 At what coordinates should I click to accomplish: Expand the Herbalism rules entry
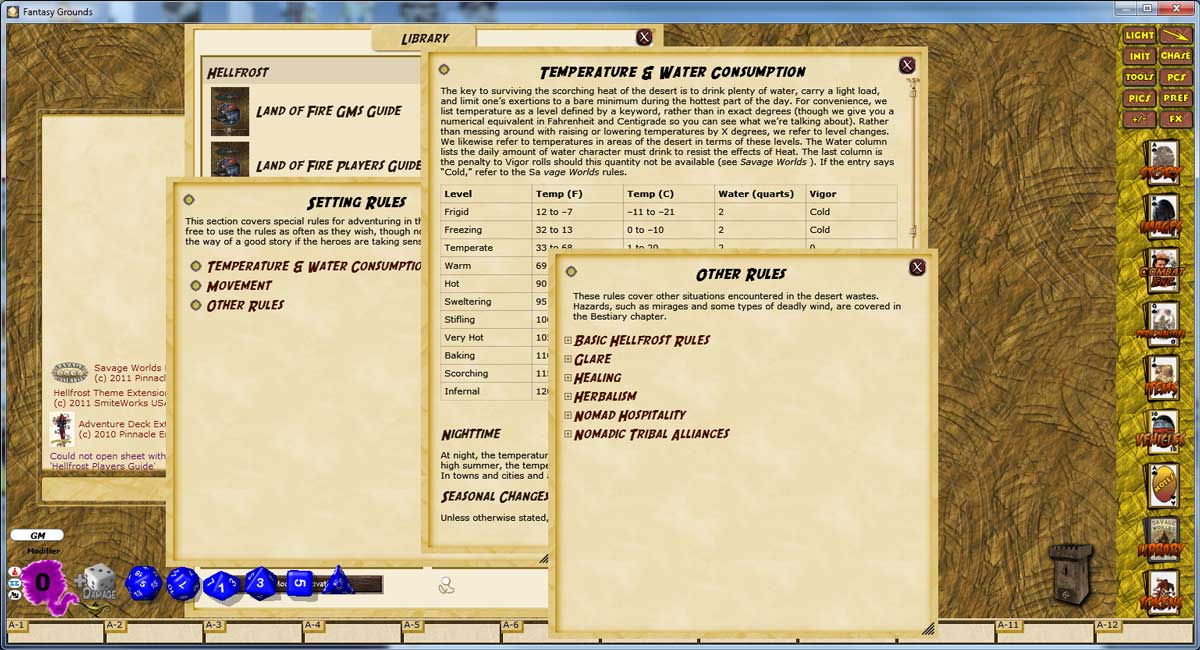(x=569, y=395)
